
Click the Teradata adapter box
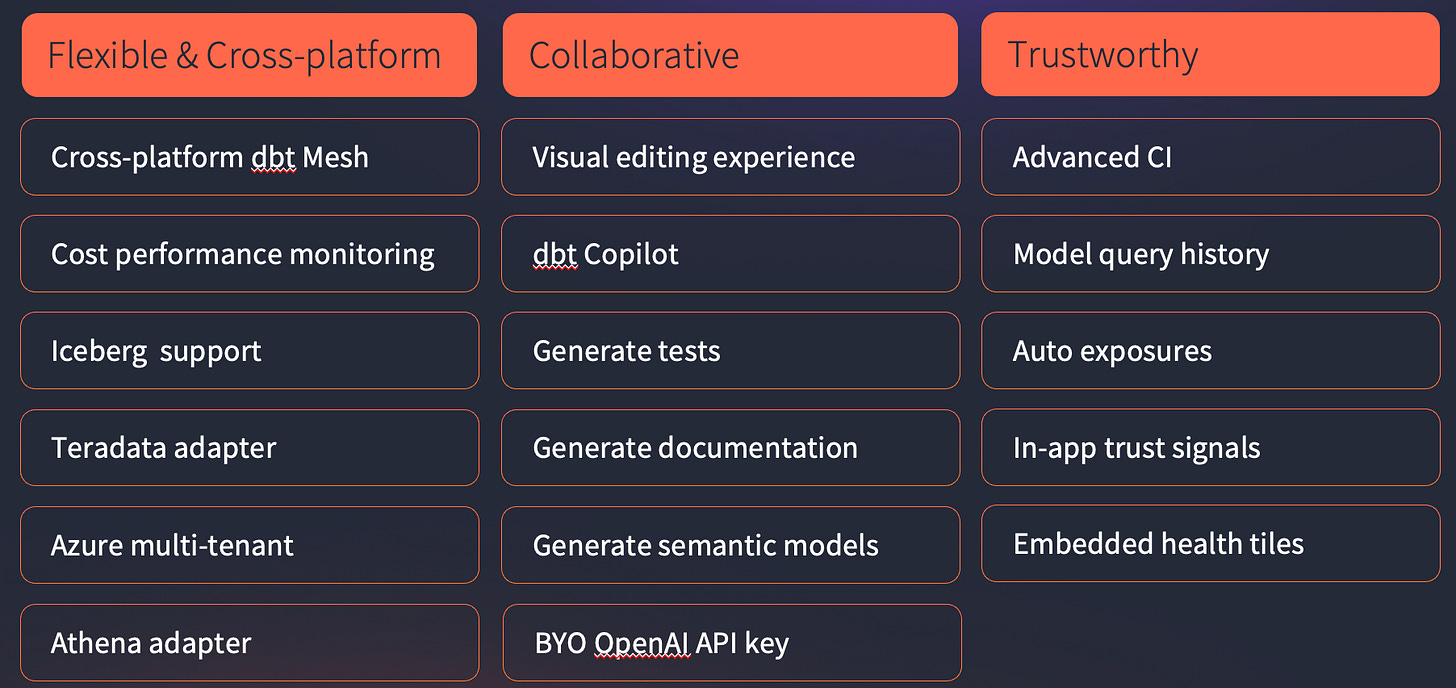[x=249, y=448]
